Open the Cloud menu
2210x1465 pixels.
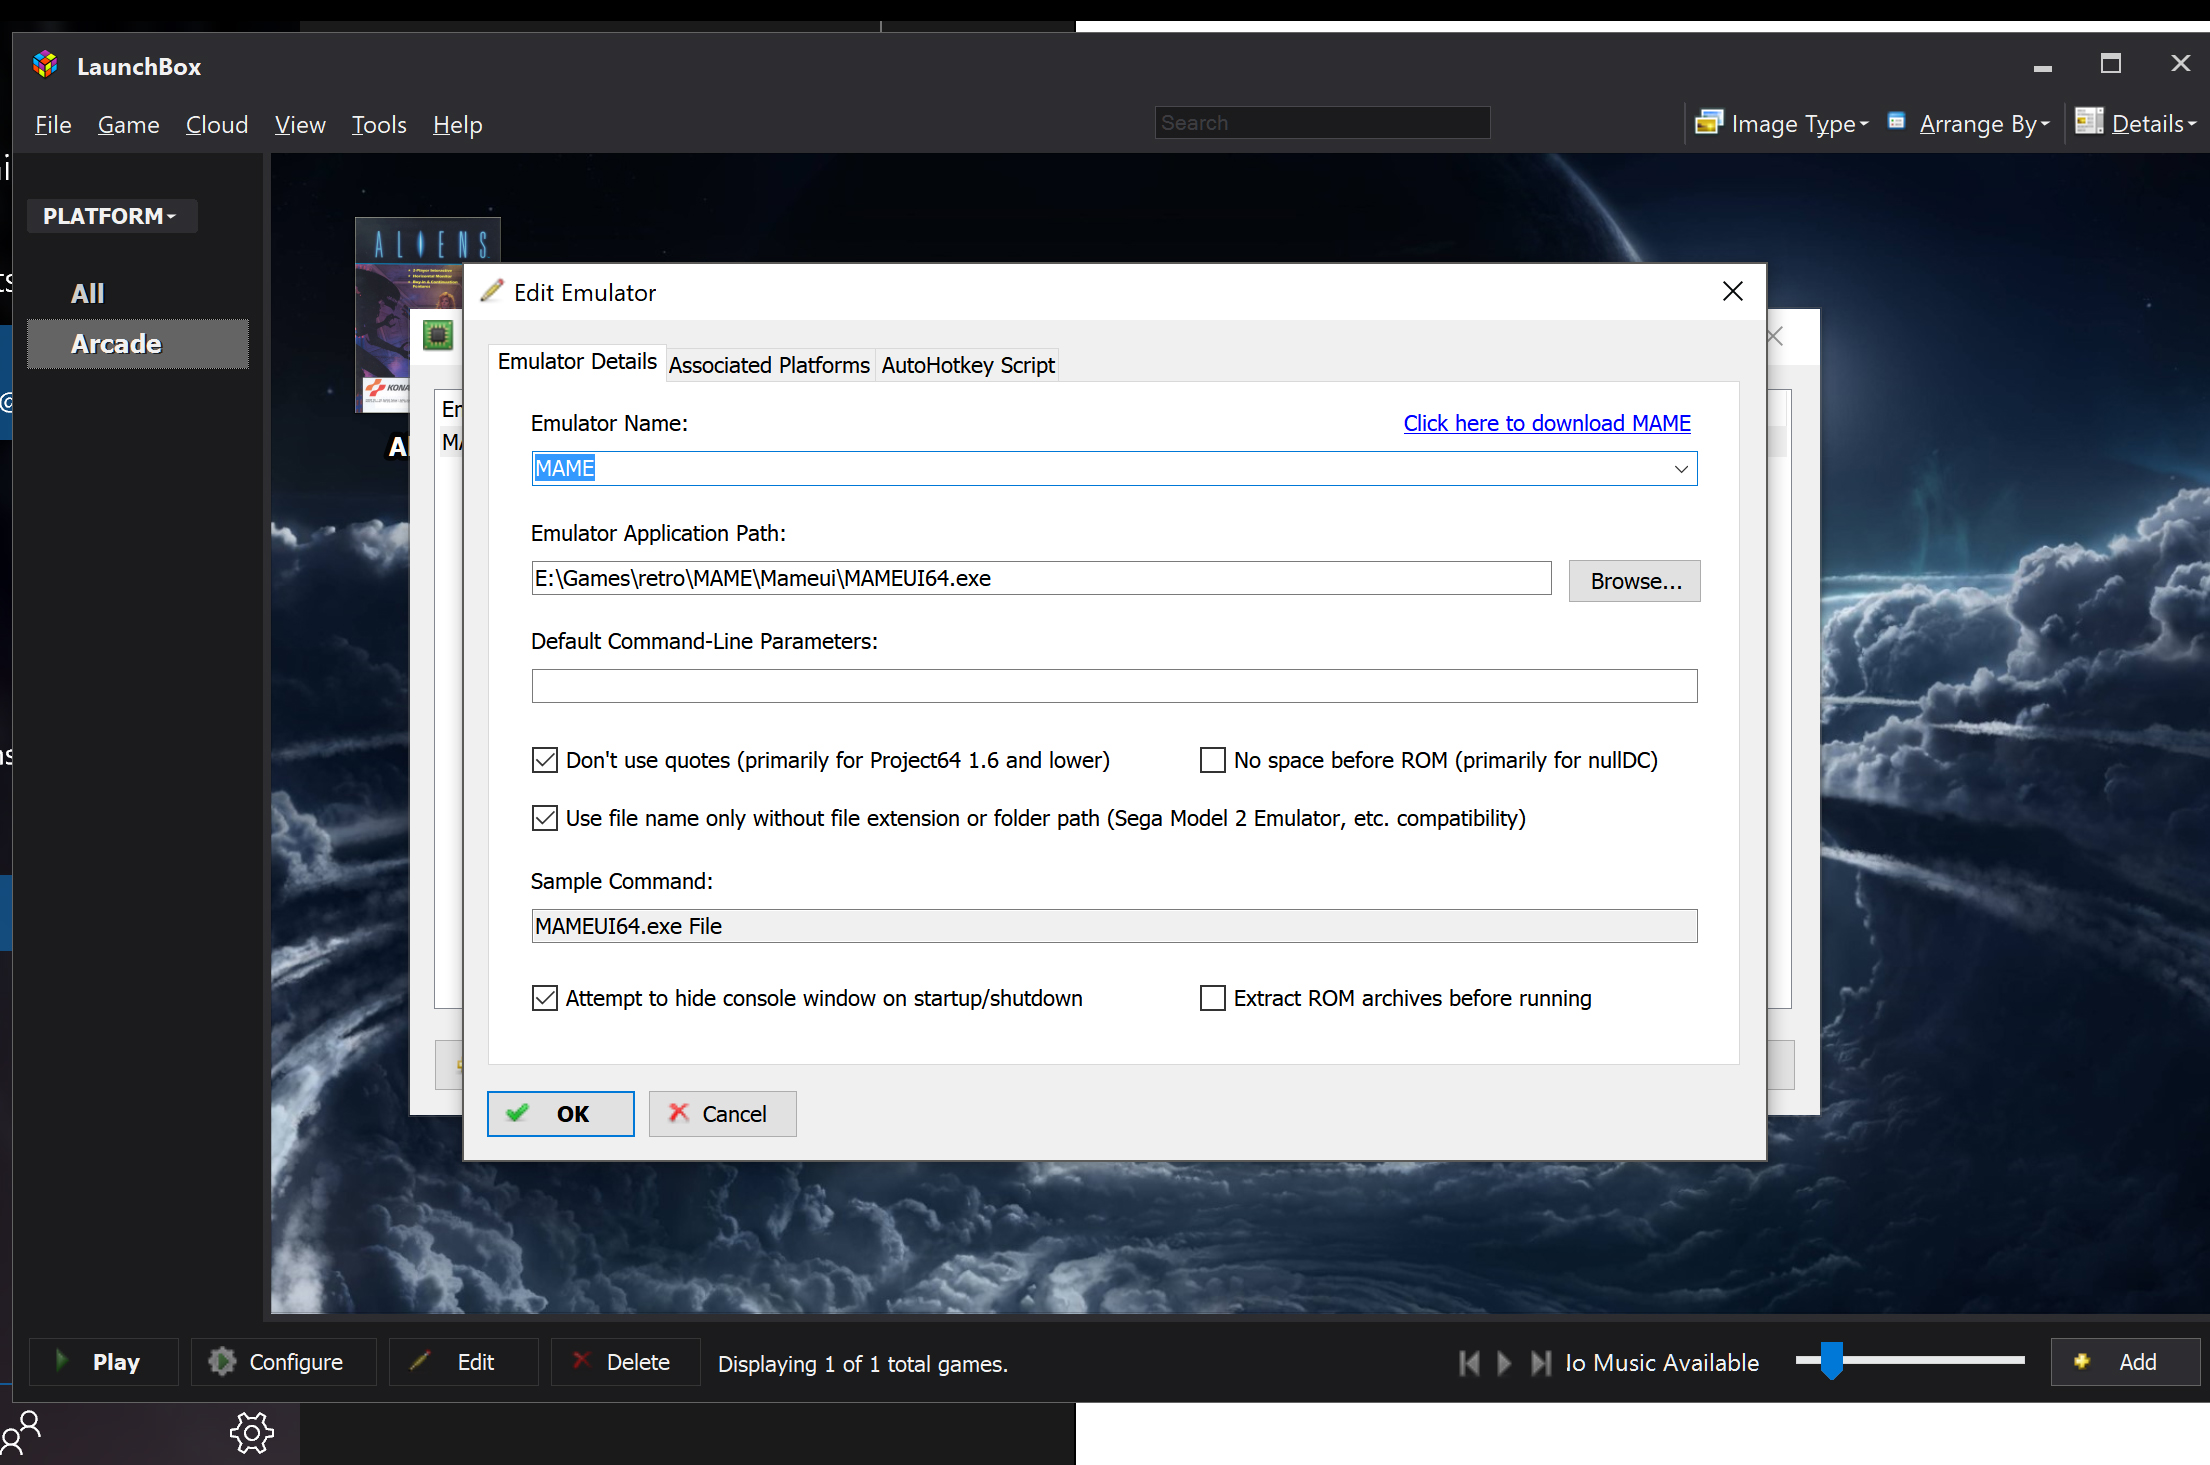[x=217, y=125]
